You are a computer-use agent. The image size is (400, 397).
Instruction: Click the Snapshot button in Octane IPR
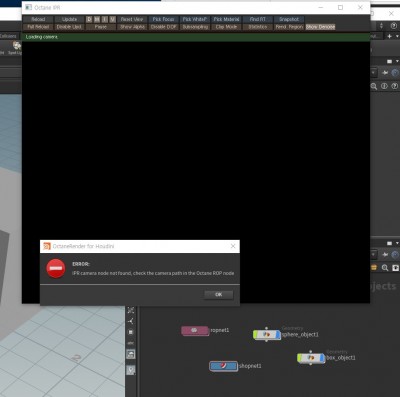(x=289, y=19)
